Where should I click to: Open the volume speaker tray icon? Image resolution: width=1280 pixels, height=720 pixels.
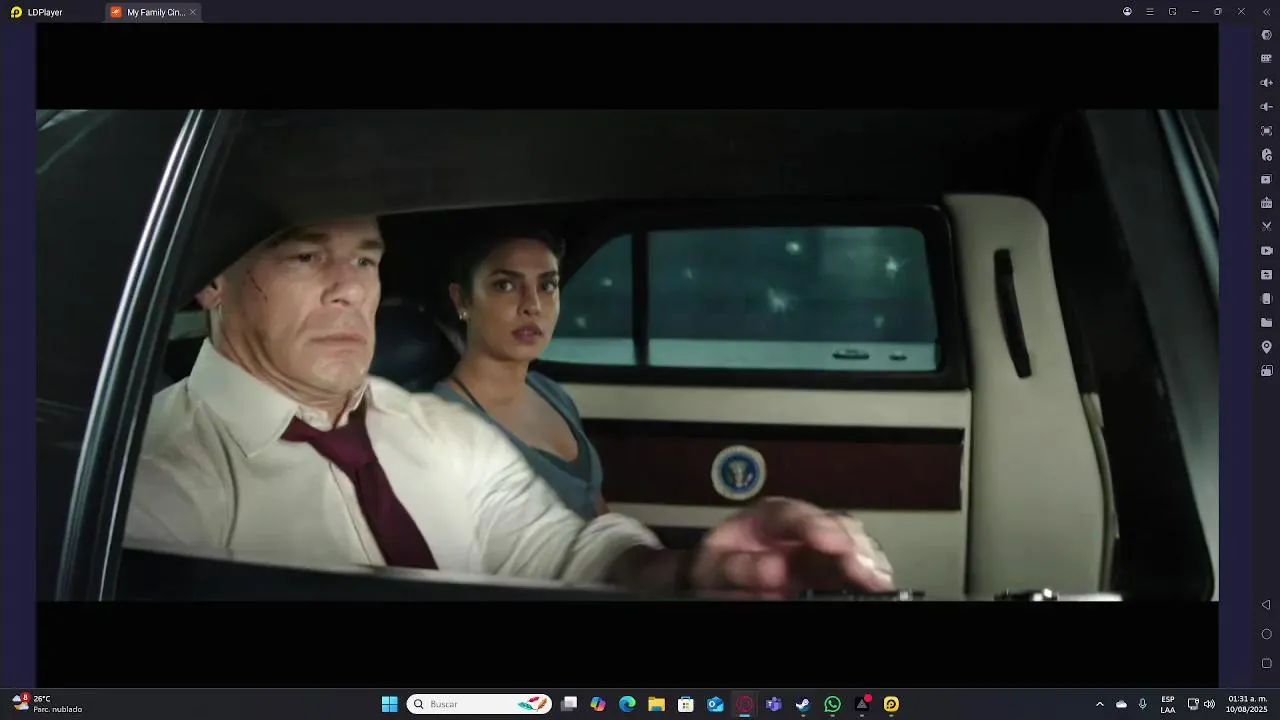pyautogui.click(x=1209, y=704)
